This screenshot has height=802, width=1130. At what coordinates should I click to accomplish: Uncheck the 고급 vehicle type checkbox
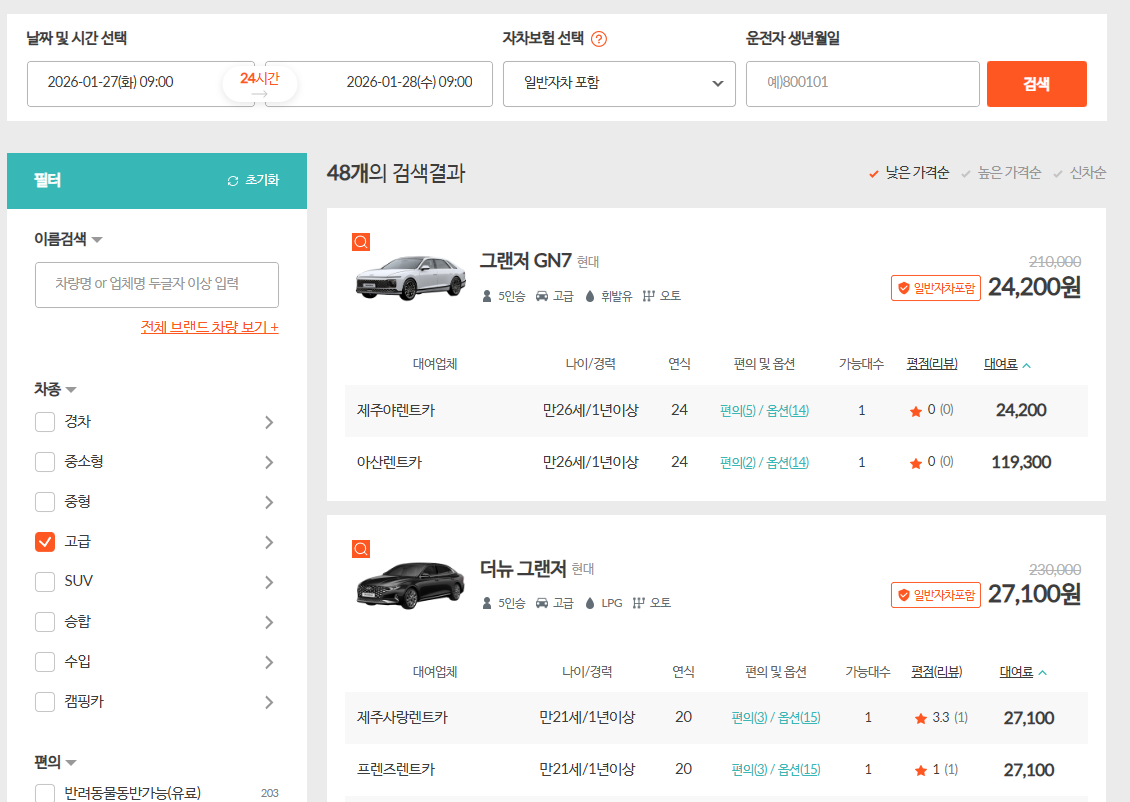(x=45, y=542)
